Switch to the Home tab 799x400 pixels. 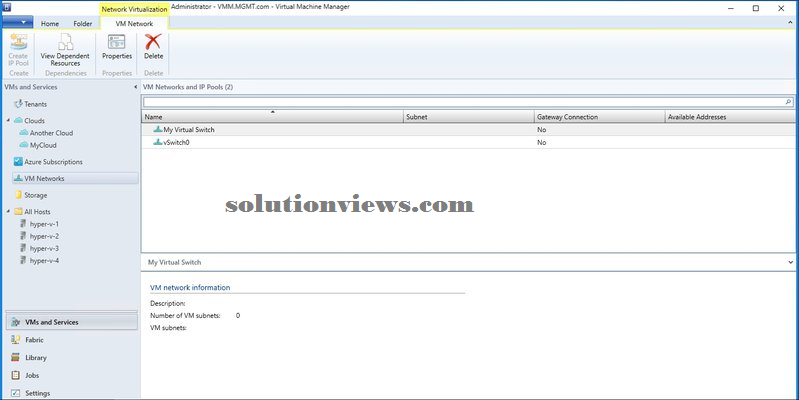[x=49, y=23]
